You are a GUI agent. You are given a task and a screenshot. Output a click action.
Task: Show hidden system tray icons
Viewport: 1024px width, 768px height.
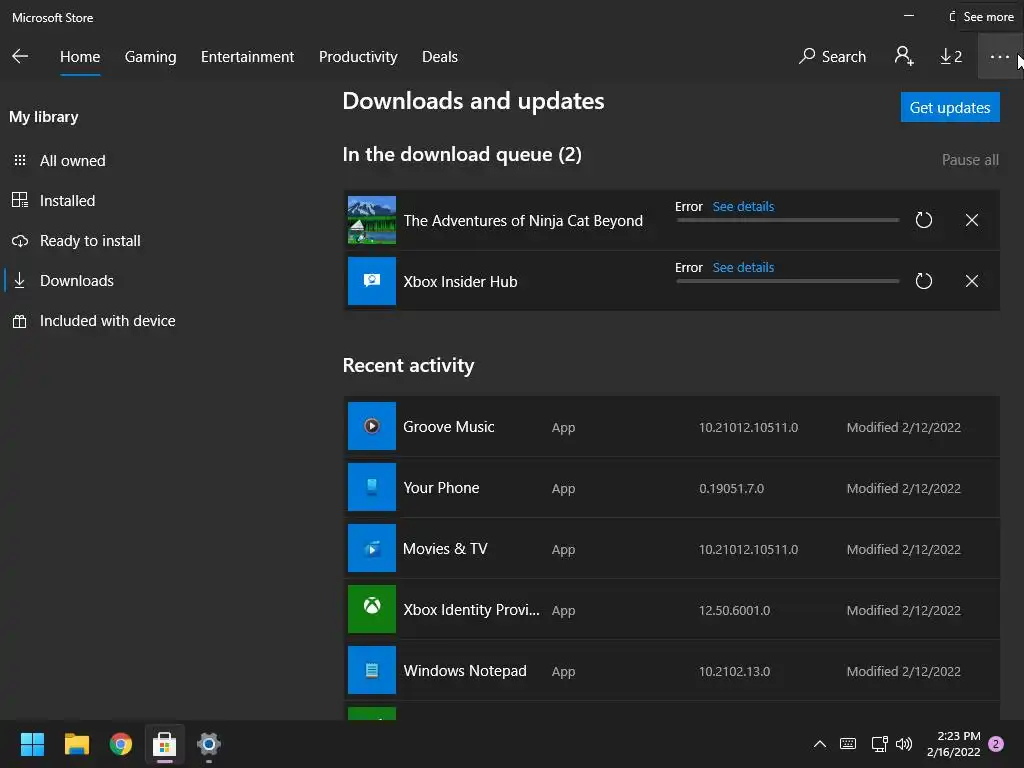(x=820, y=744)
